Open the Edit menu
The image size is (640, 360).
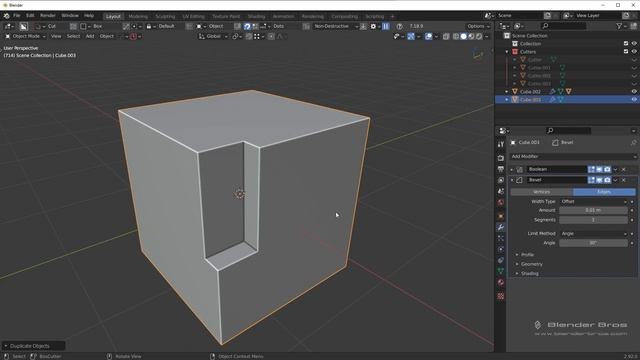tap(30, 16)
